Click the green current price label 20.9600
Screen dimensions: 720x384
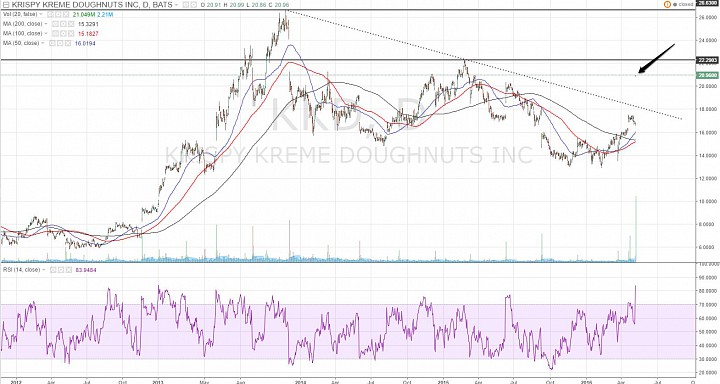pyautogui.click(x=708, y=75)
